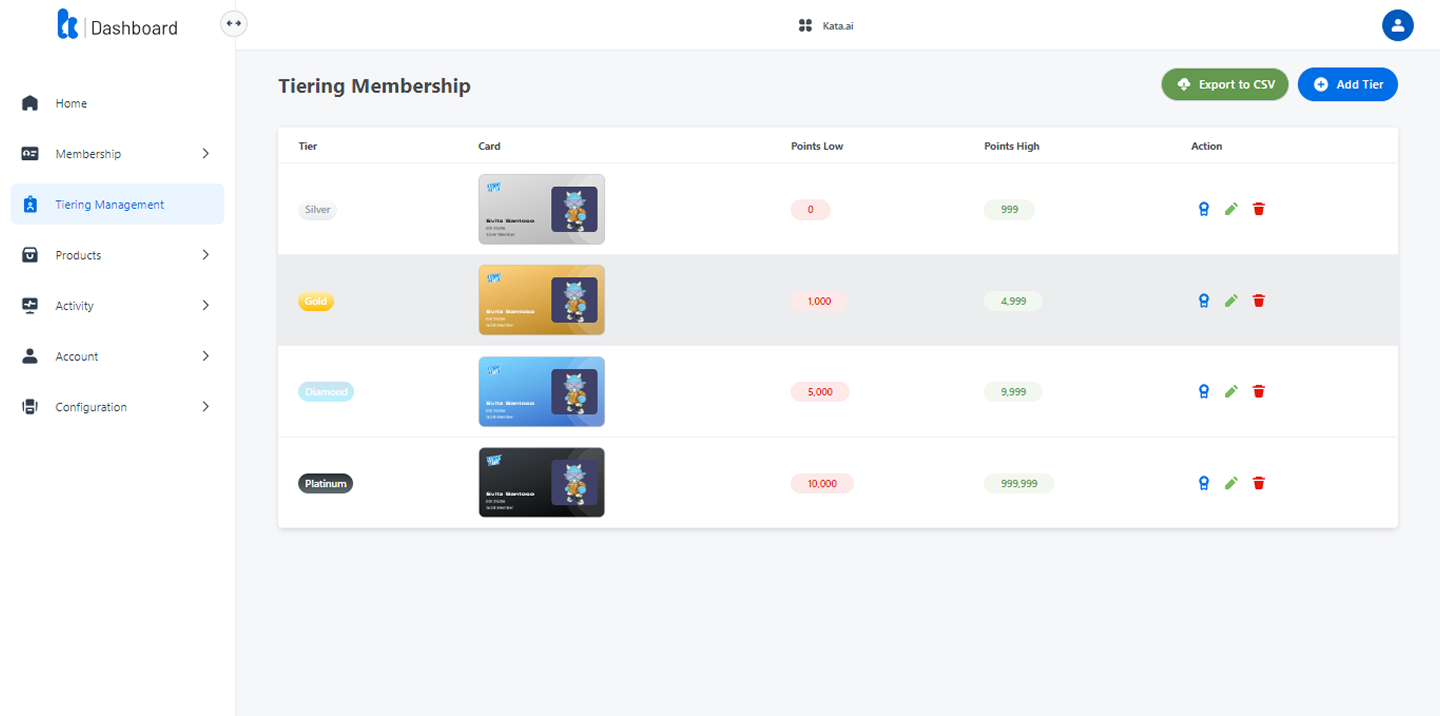The width and height of the screenshot is (1440, 716).
Task: Delete the Gold tier using trash icon
Action: click(x=1259, y=300)
